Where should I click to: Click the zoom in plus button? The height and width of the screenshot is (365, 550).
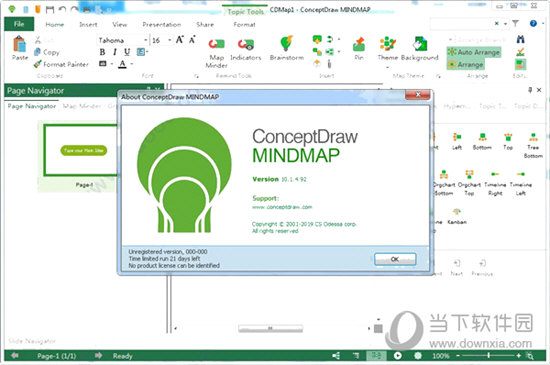tap(519, 356)
